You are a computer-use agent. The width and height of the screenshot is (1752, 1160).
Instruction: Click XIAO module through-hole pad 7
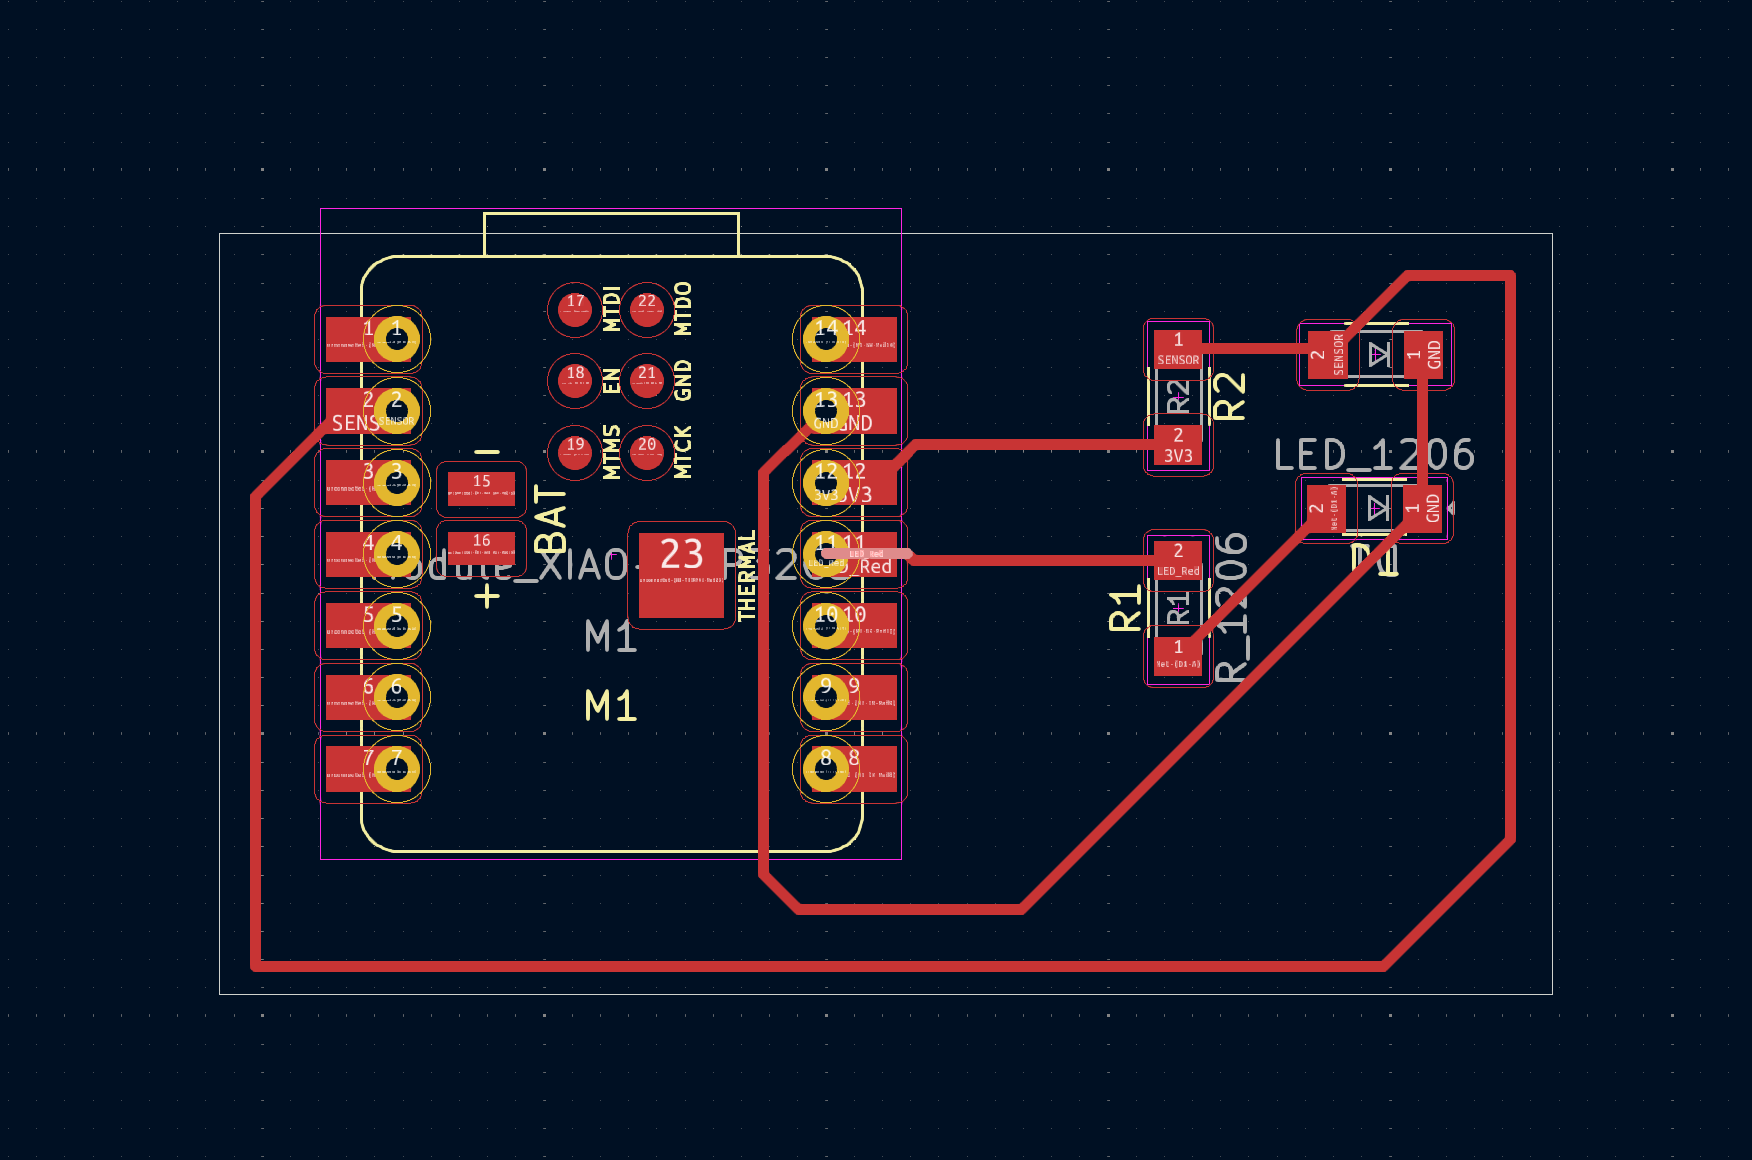pyautogui.click(x=396, y=769)
